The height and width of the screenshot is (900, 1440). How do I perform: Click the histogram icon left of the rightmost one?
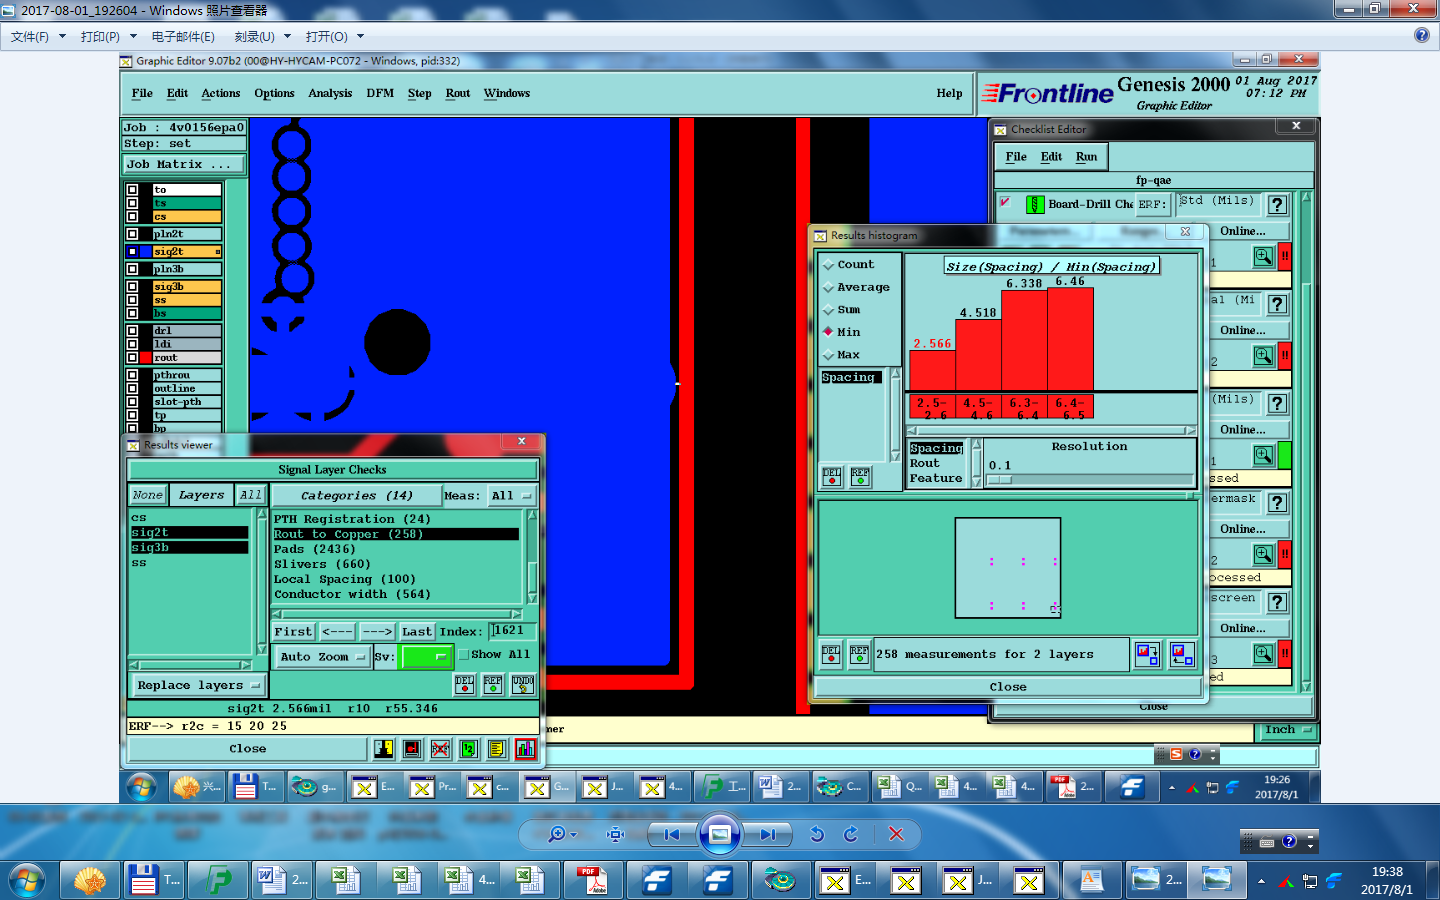click(x=1148, y=655)
